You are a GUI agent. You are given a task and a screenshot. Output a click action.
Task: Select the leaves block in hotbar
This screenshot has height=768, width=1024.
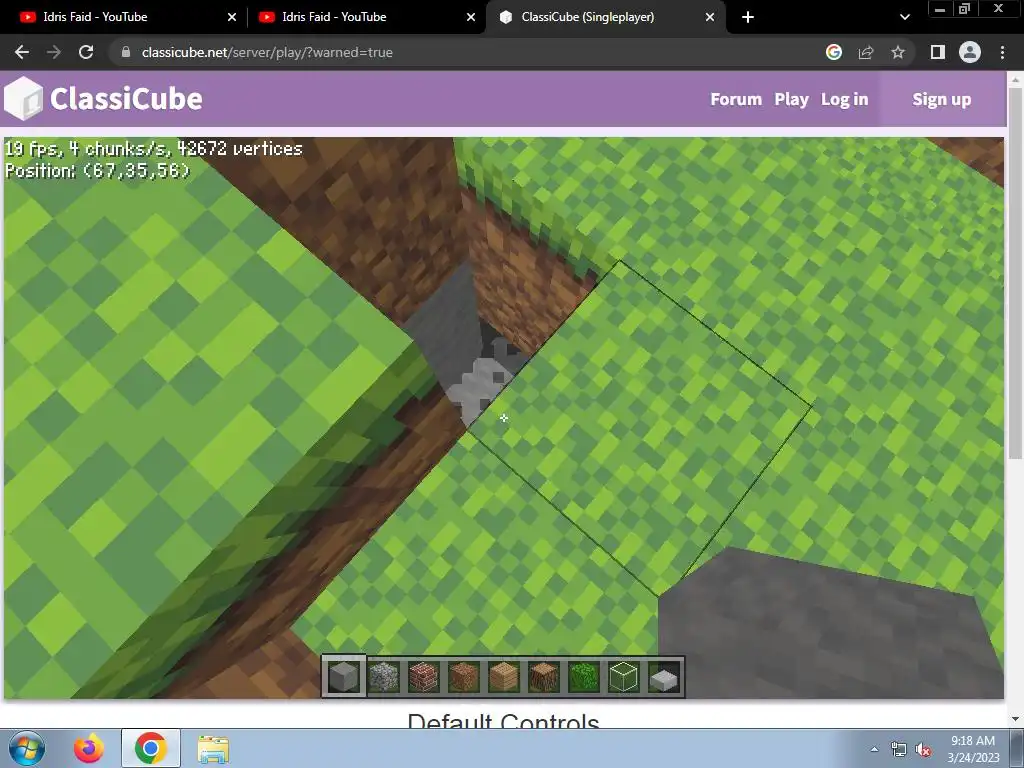click(x=583, y=677)
